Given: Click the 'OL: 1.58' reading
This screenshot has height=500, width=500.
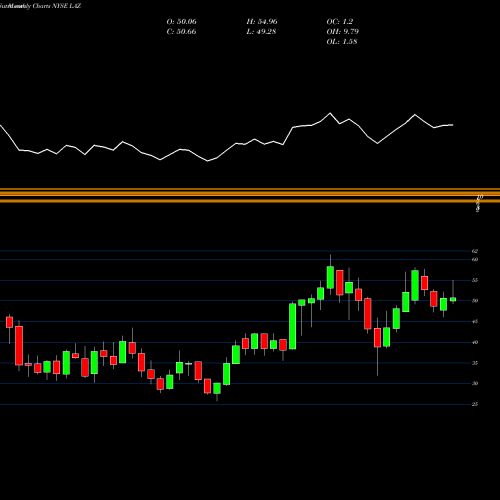Looking at the screenshot, I should pyautogui.click(x=342, y=42).
